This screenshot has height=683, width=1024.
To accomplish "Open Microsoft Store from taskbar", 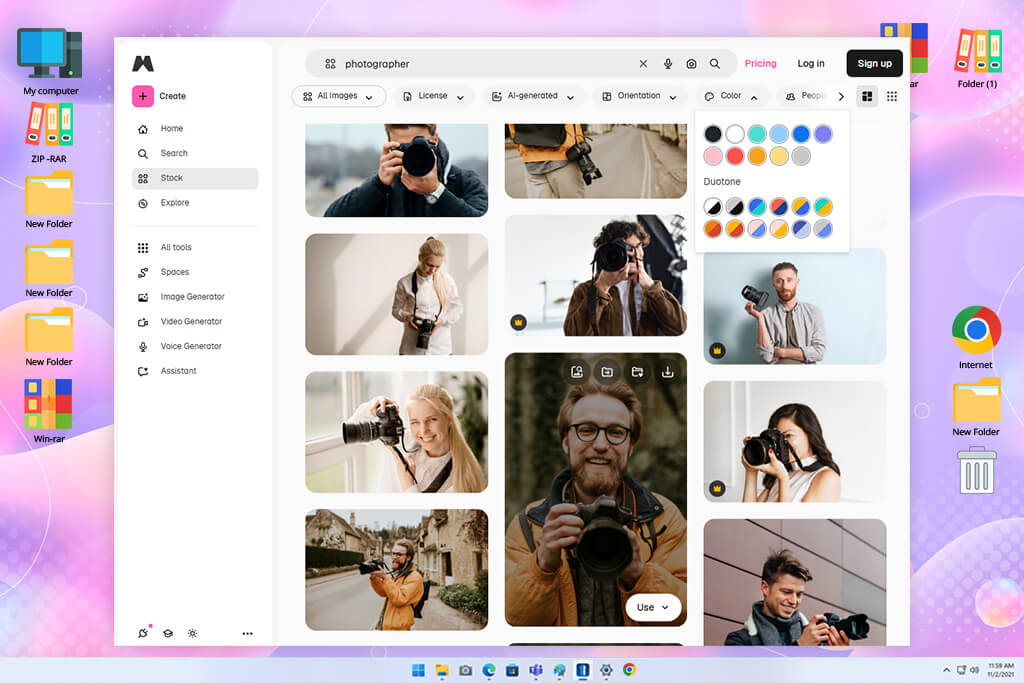I will [512, 670].
